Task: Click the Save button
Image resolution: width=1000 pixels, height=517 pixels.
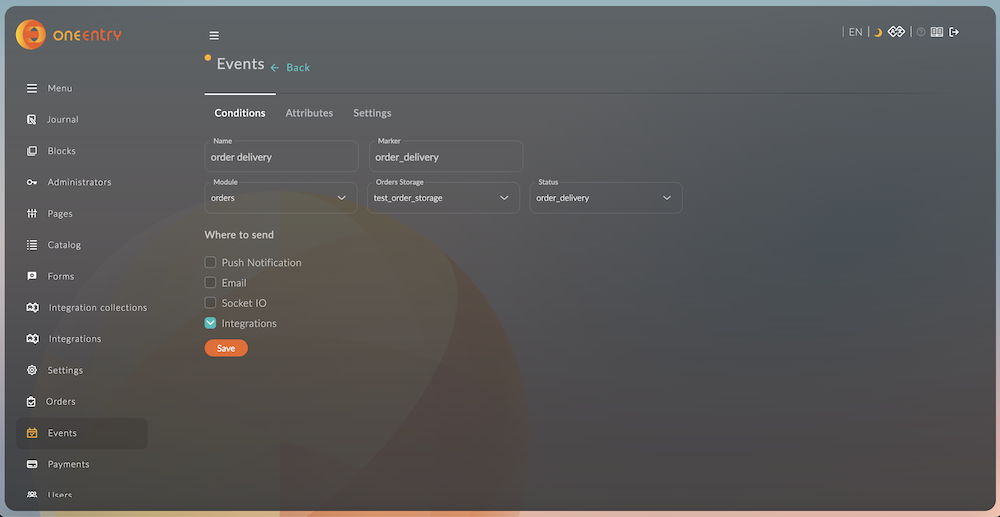Action: tap(226, 348)
